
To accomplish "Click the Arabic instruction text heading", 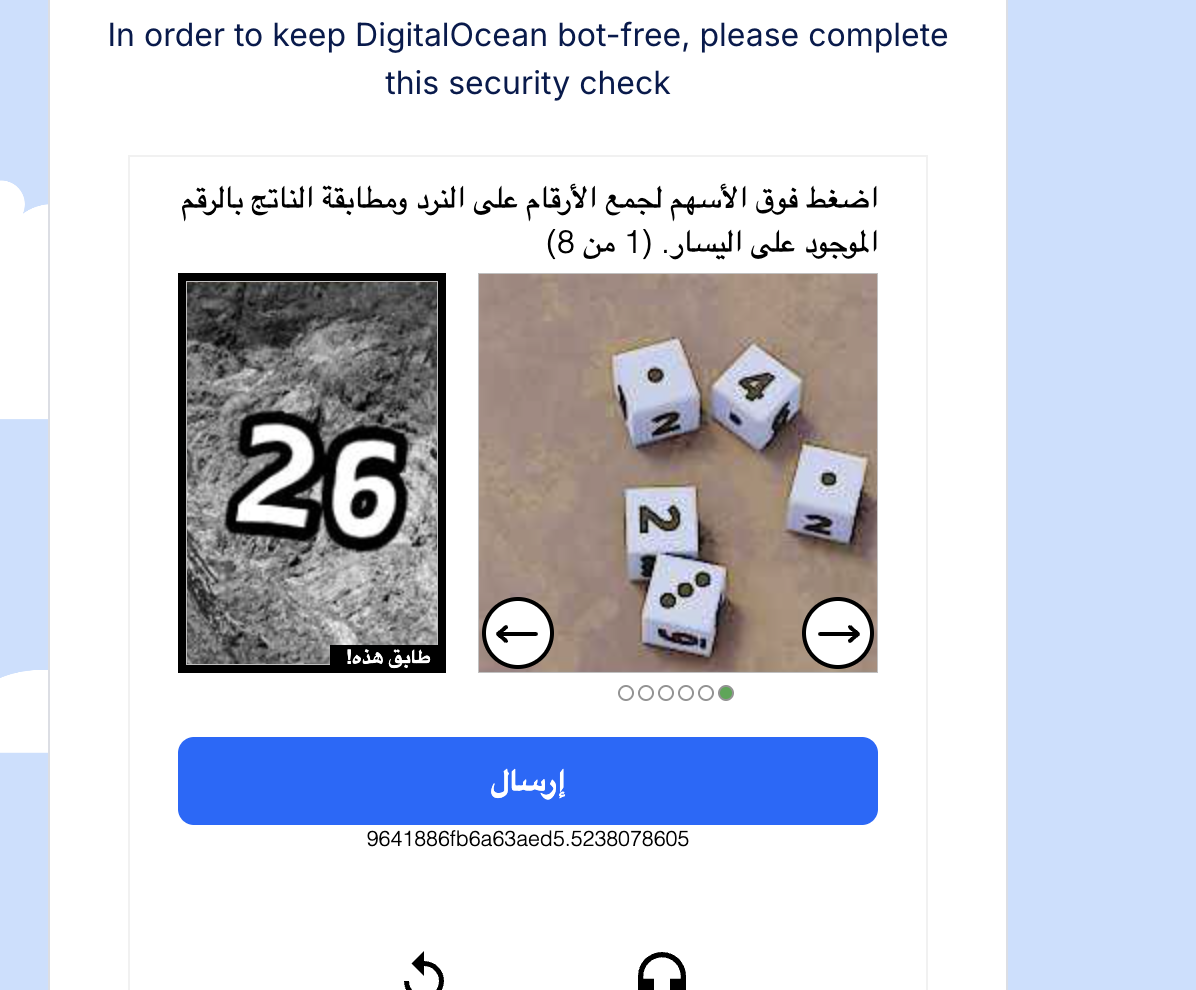I will [x=528, y=220].
